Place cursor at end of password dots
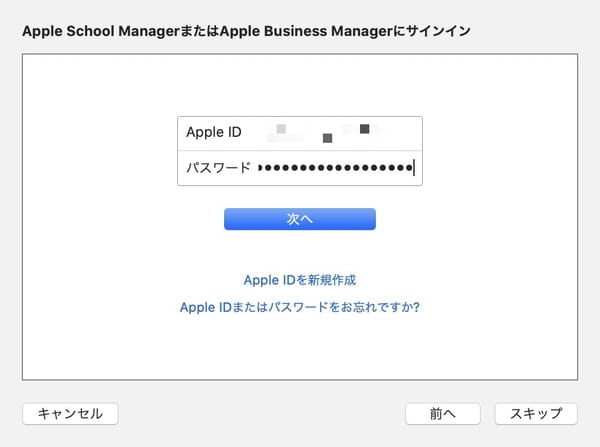Screen dimensions: 600x447 [x=414, y=168]
